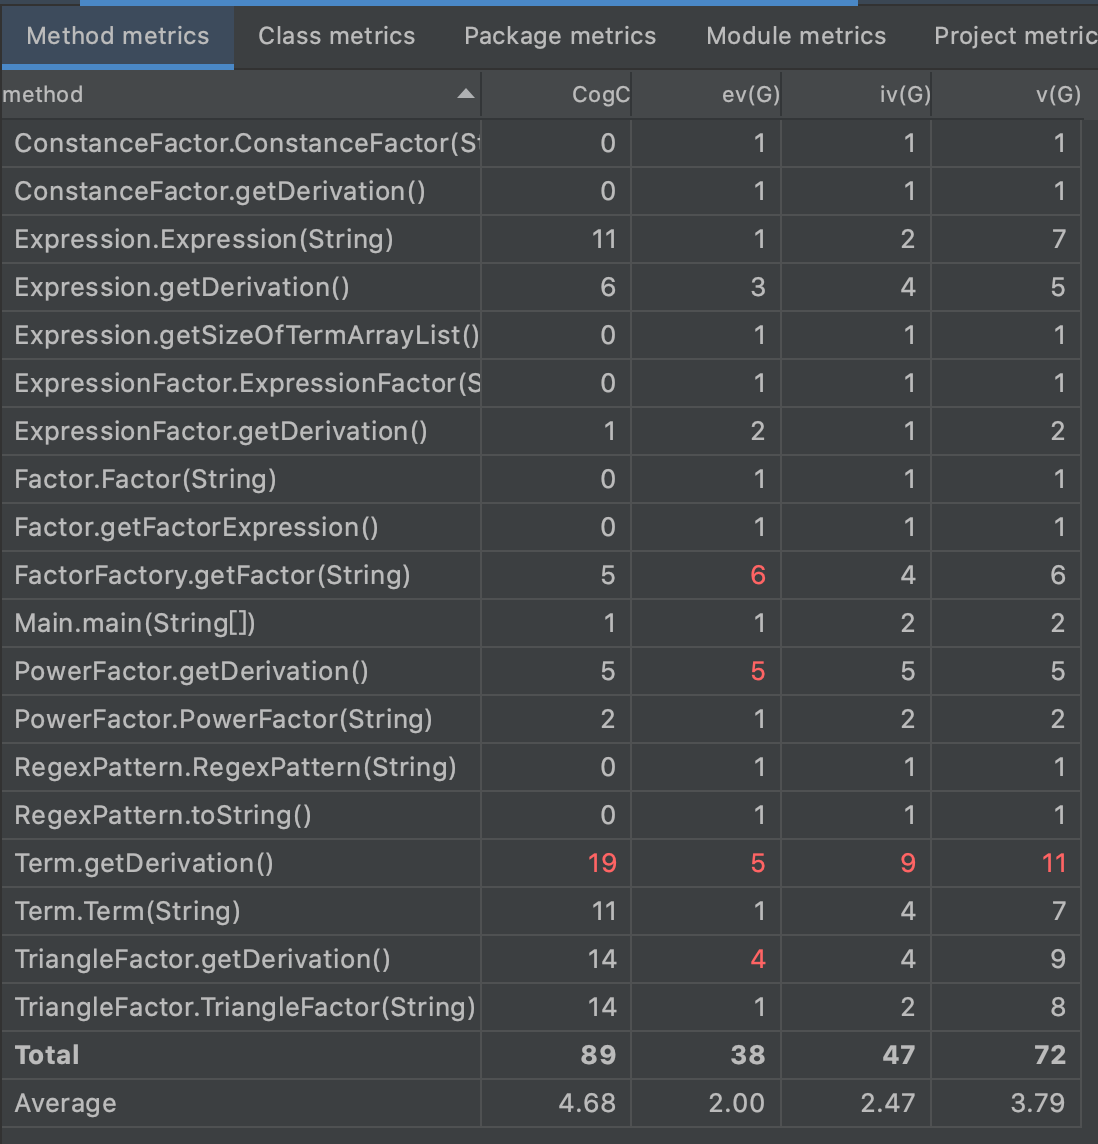Select the Main.main(String[]) method row
The width and height of the screenshot is (1098, 1144).
pyautogui.click(x=135, y=623)
